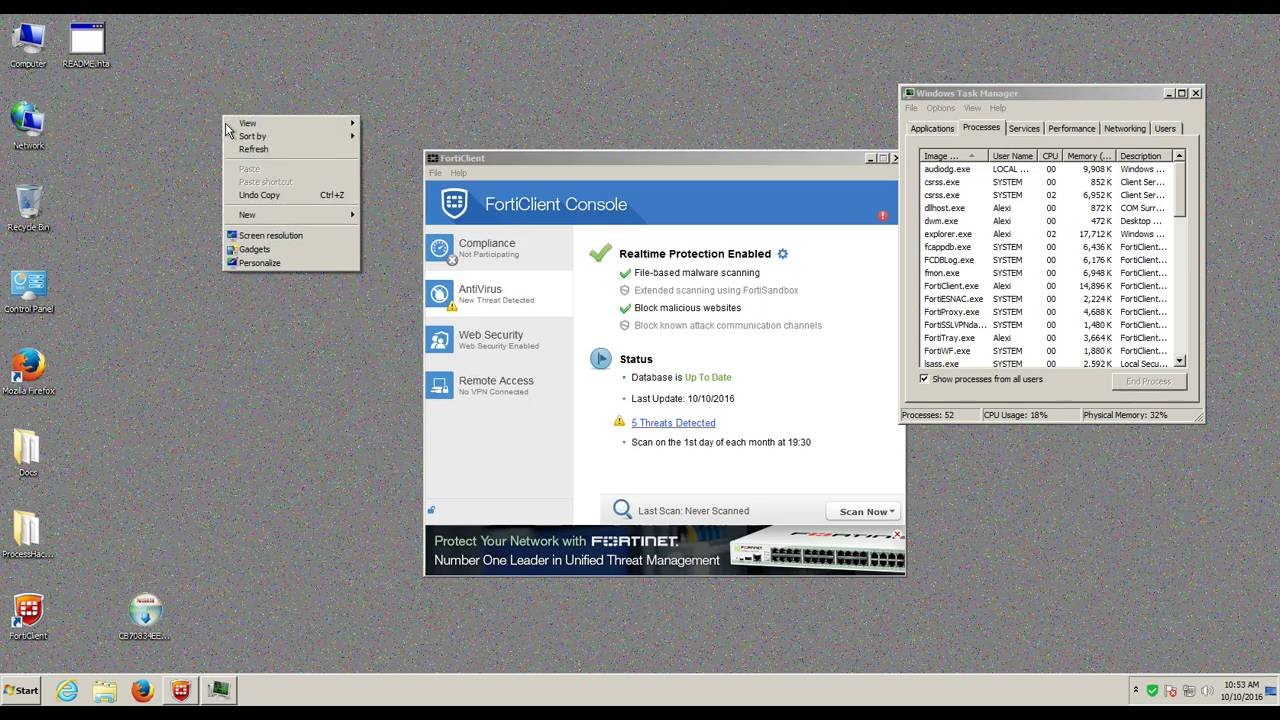Open Screen resolution from context menu
1280x720 pixels.
click(291, 236)
